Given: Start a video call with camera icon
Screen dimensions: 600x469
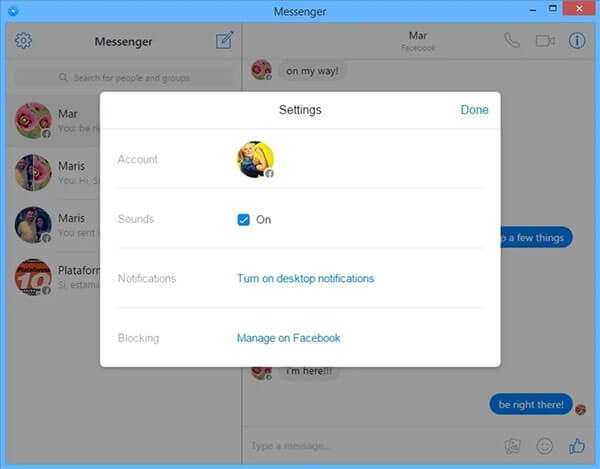Looking at the screenshot, I should (545, 41).
